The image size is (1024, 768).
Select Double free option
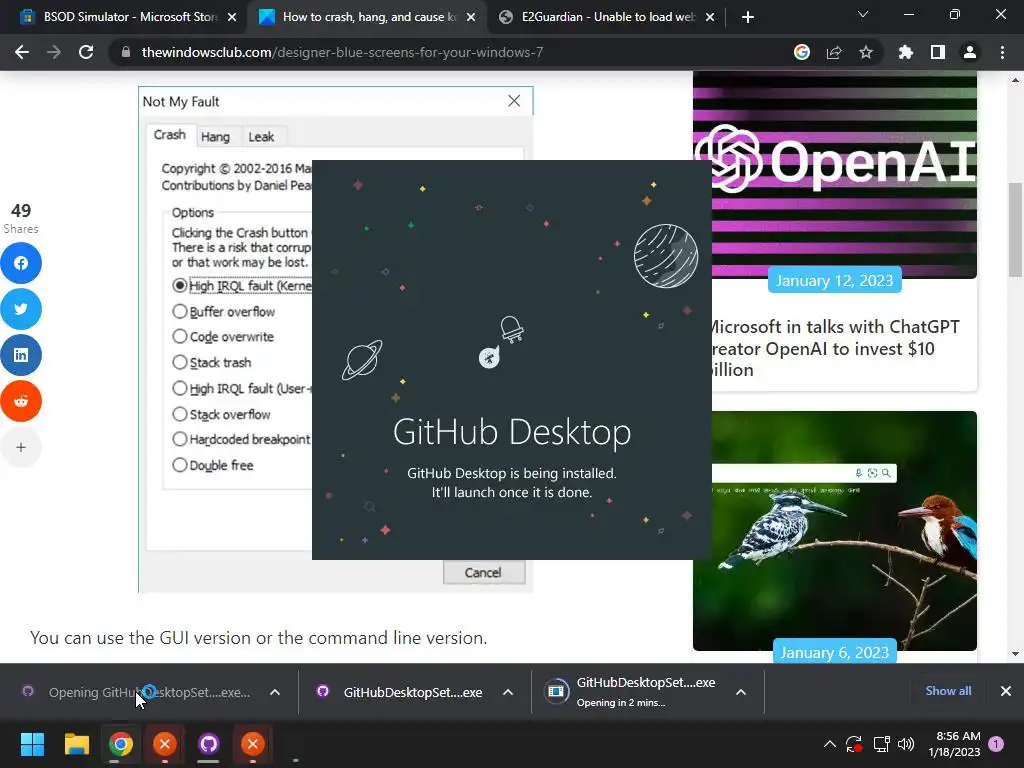tap(180, 465)
